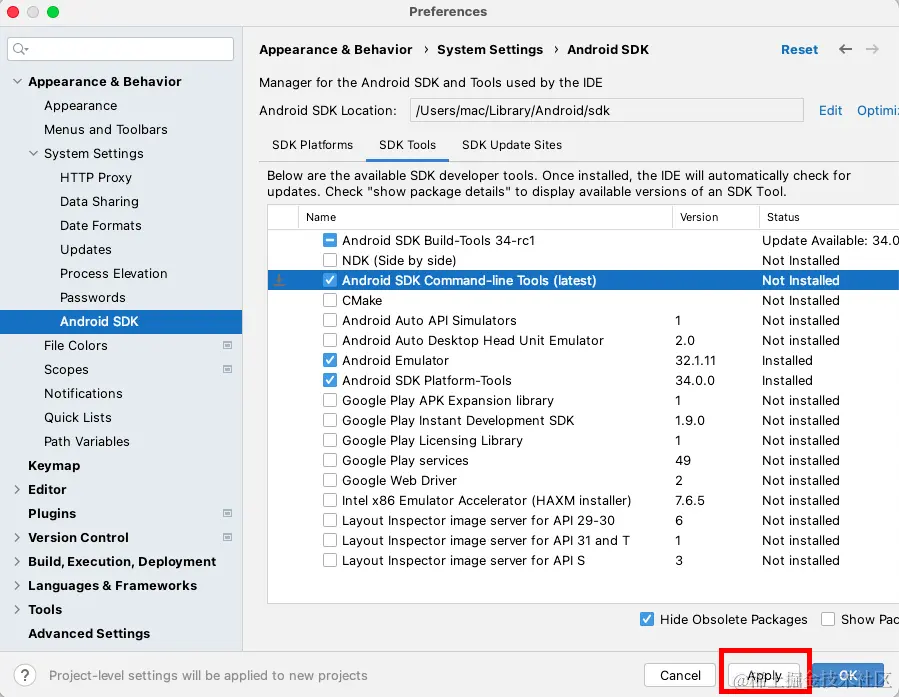Click the project-level icon beside File Colors
Viewport: 899px width, 697px height.
227,345
